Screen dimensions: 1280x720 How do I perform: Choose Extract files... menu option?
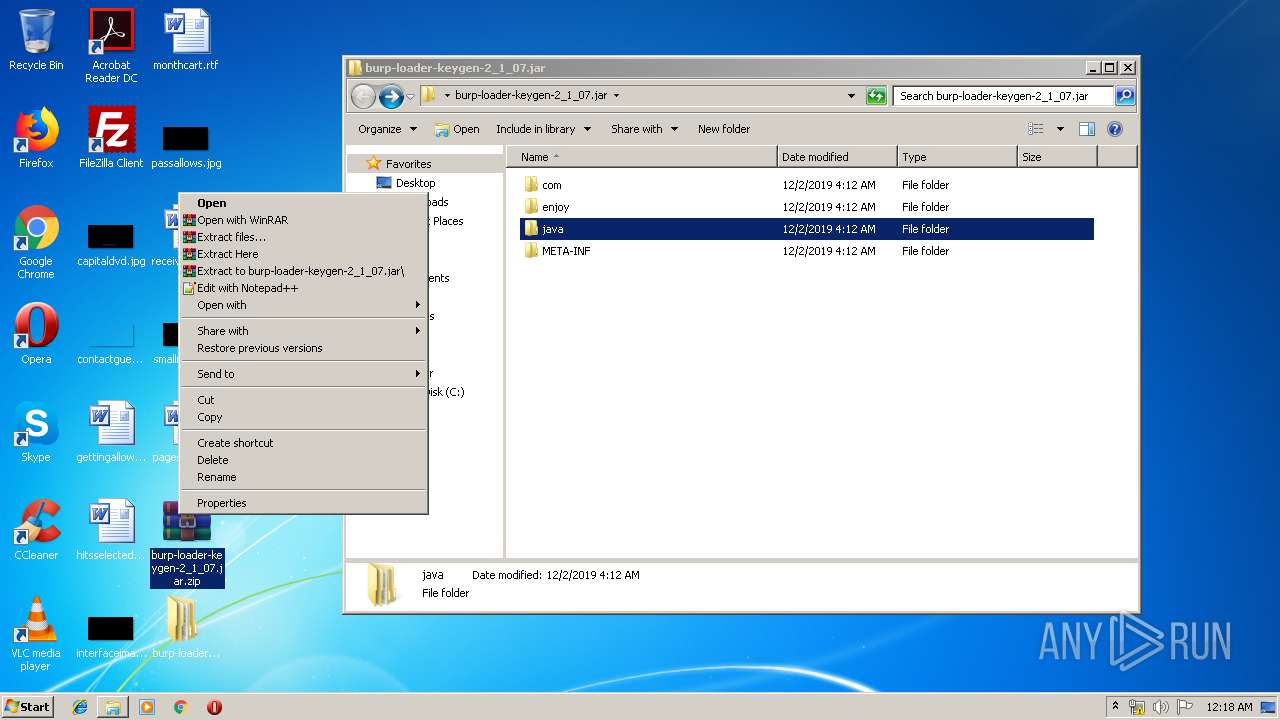[x=303, y=237]
